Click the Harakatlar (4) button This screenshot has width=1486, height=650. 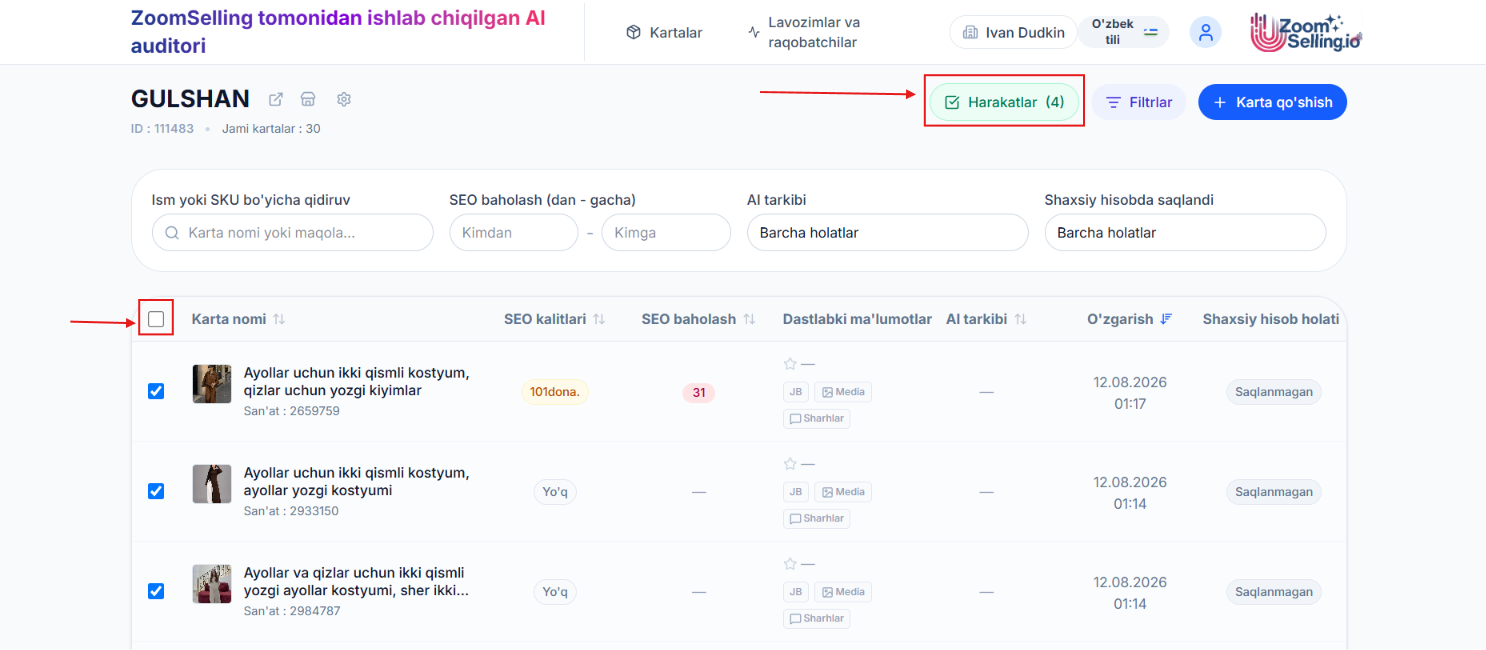pos(1004,102)
